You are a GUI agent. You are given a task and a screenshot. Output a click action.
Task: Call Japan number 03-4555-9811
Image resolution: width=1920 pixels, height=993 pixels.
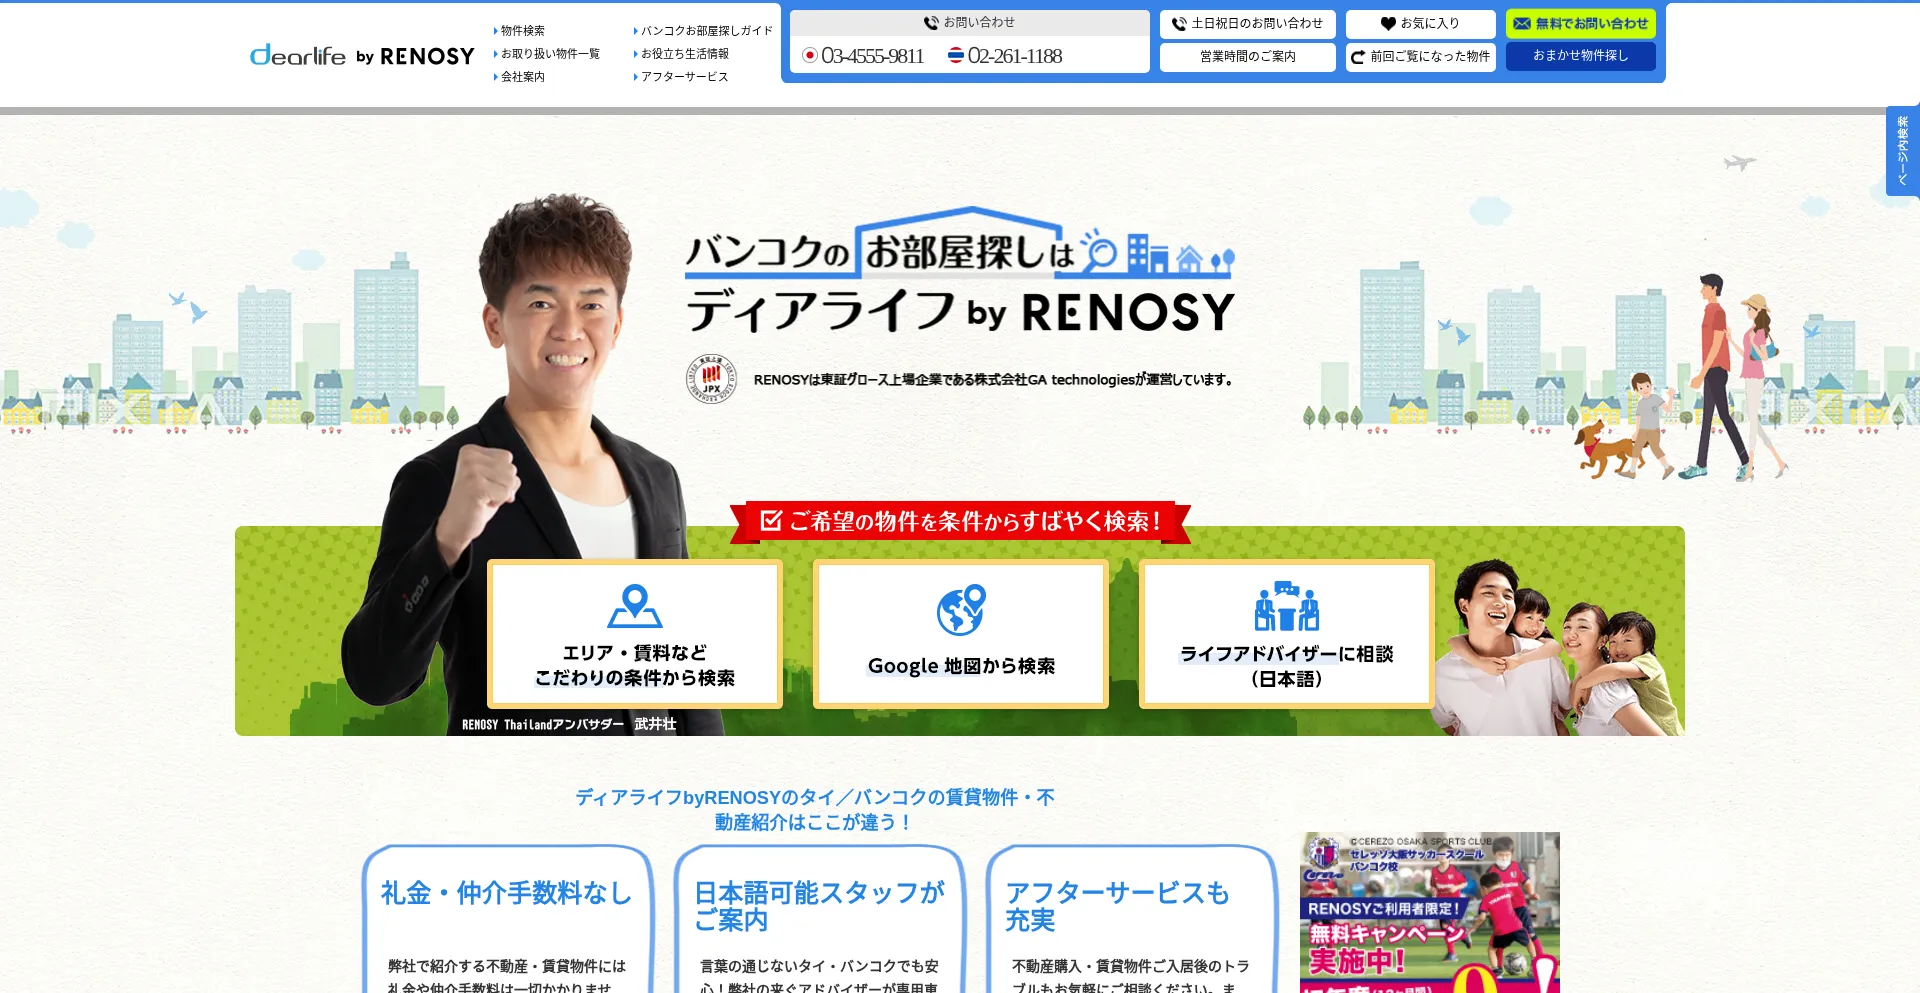(x=863, y=56)
